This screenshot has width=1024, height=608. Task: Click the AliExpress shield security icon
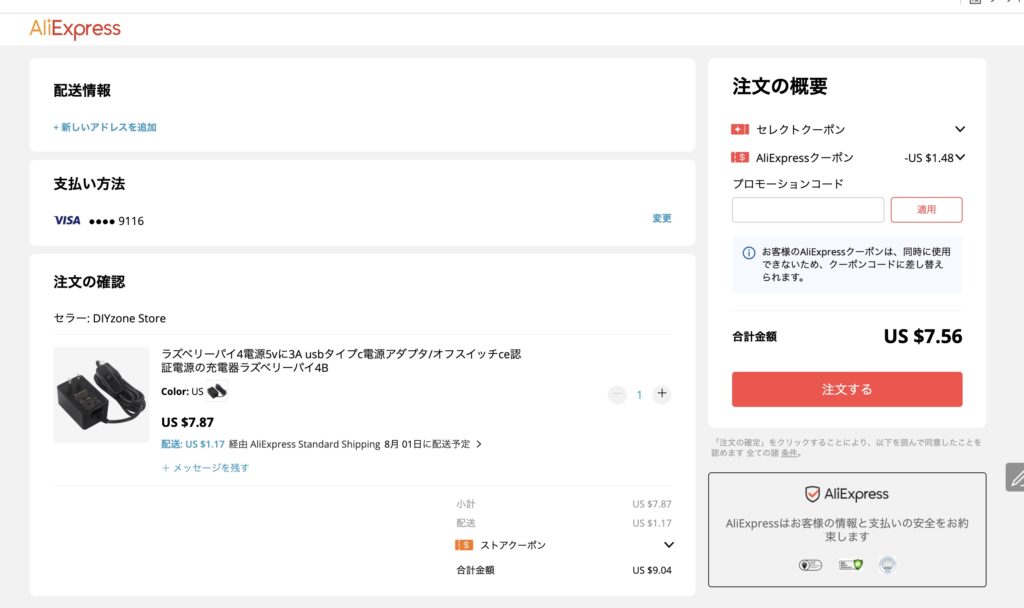click(812, 494)
